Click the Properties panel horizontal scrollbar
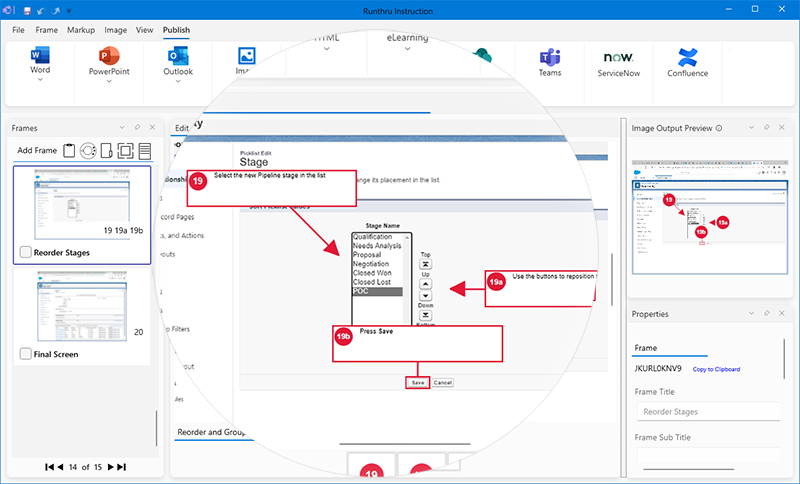The image size is (800, 484). [x=689, y=469]
